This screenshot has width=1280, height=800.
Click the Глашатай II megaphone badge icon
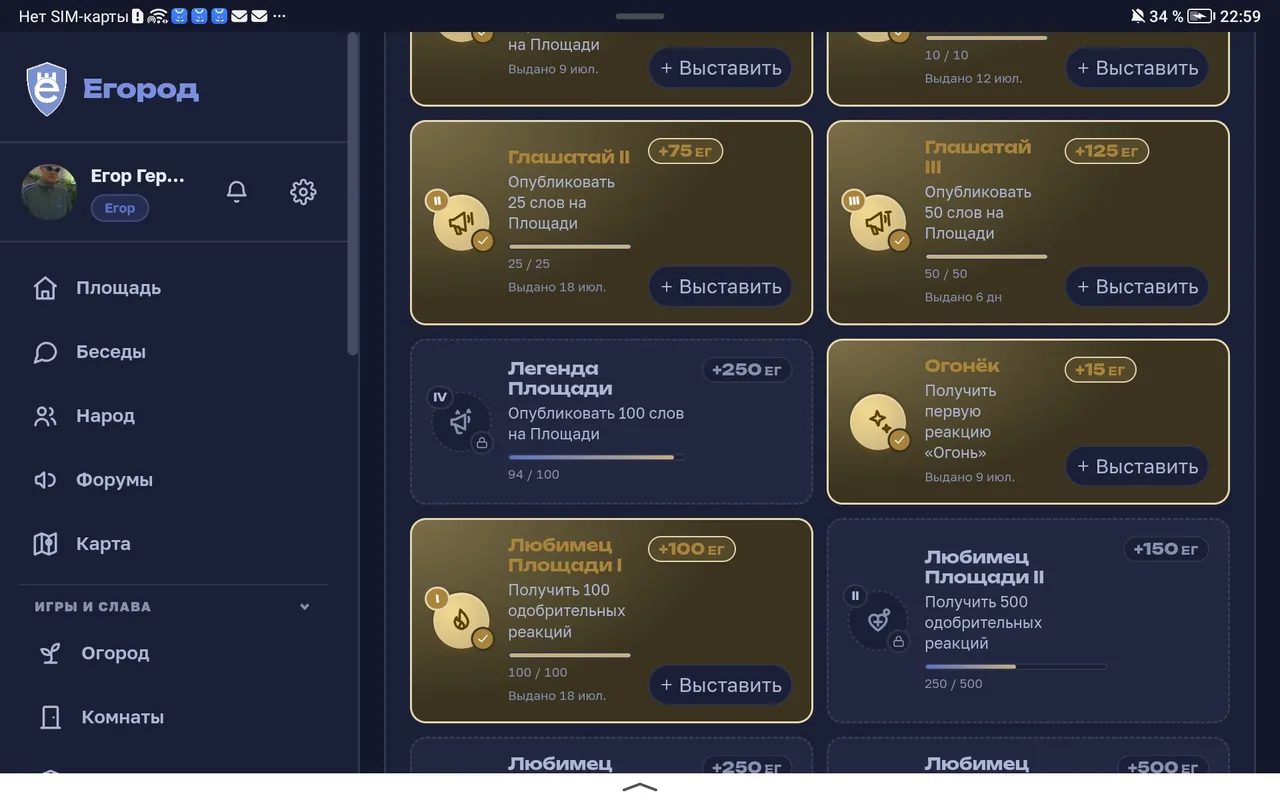461,222
